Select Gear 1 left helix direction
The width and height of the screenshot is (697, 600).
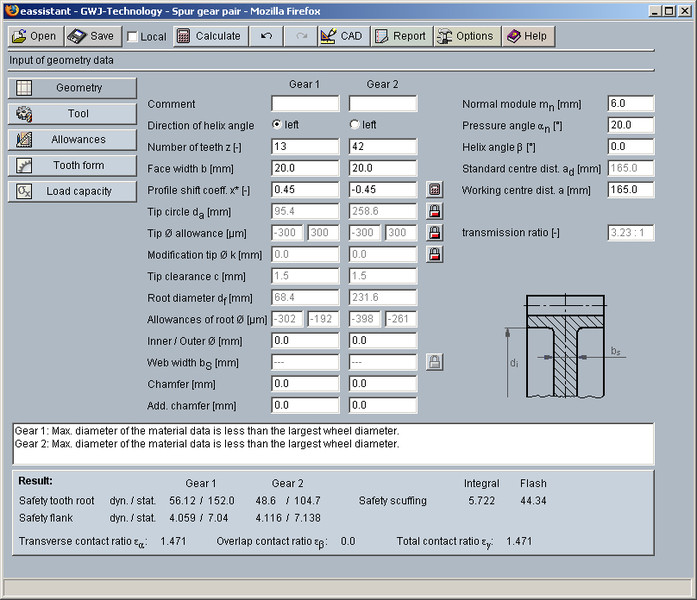click(x=277, y=125)
